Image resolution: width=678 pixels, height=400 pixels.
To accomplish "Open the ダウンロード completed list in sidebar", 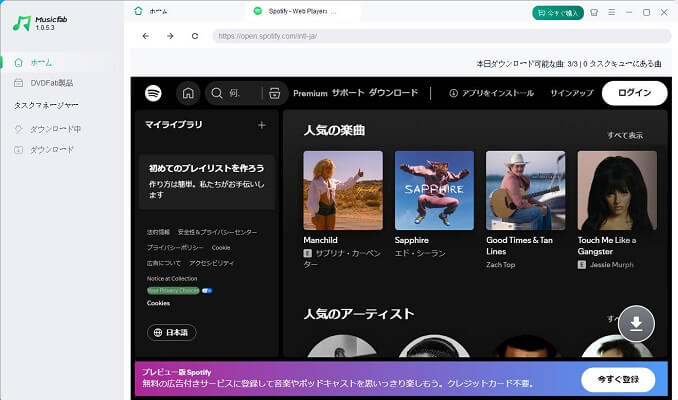I will 44,150.
